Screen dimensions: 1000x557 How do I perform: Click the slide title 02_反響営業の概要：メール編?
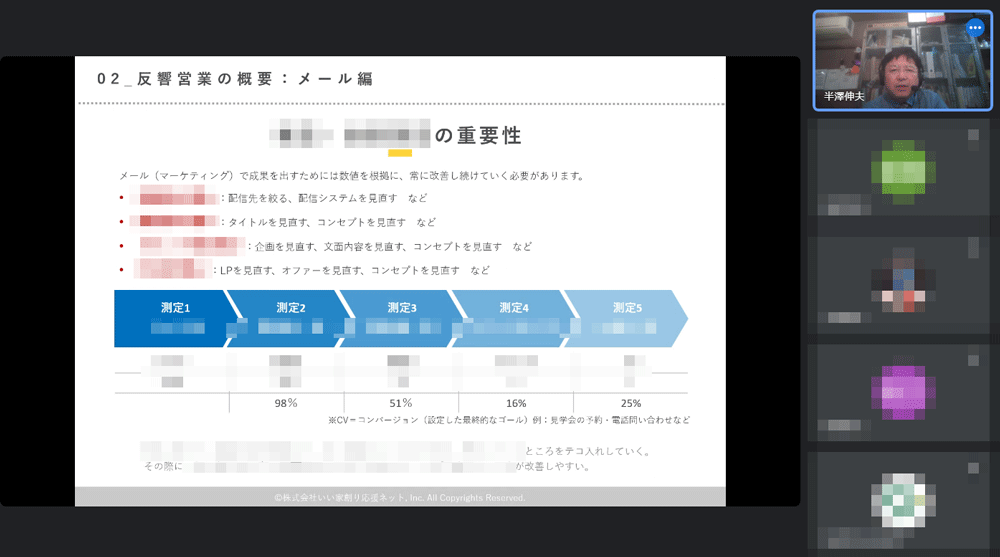235,79
